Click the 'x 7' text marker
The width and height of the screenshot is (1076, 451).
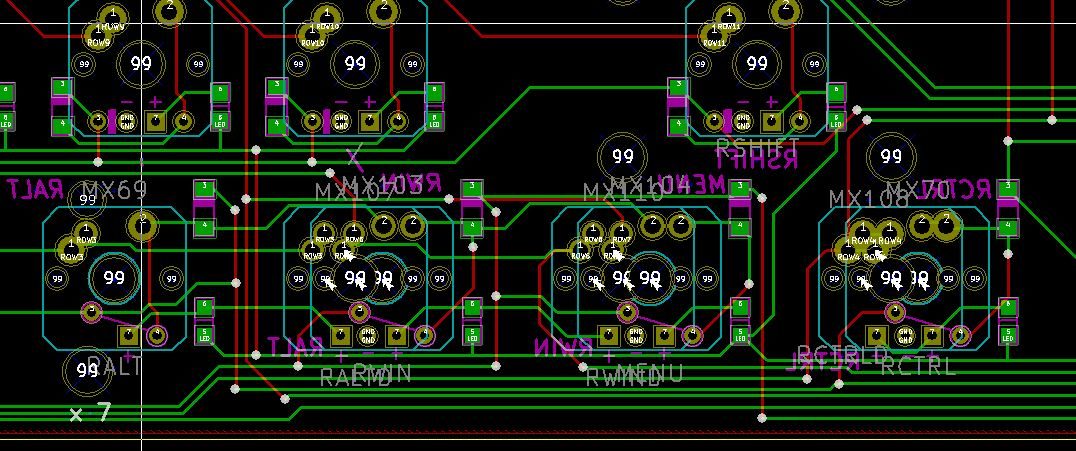[91, 413]
